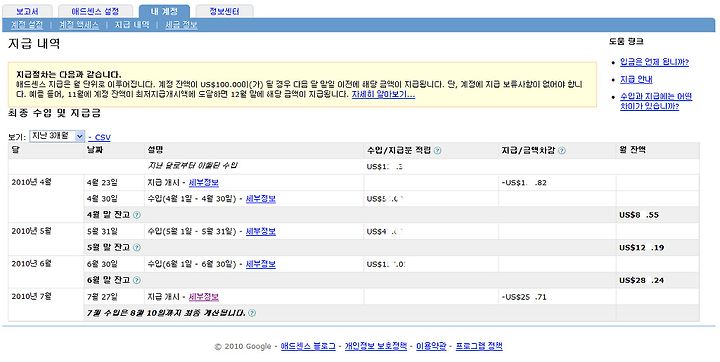Click help icon next to 지급/금액차감
The height and width of the screenshot is (362, 720).
coord(562,150)
